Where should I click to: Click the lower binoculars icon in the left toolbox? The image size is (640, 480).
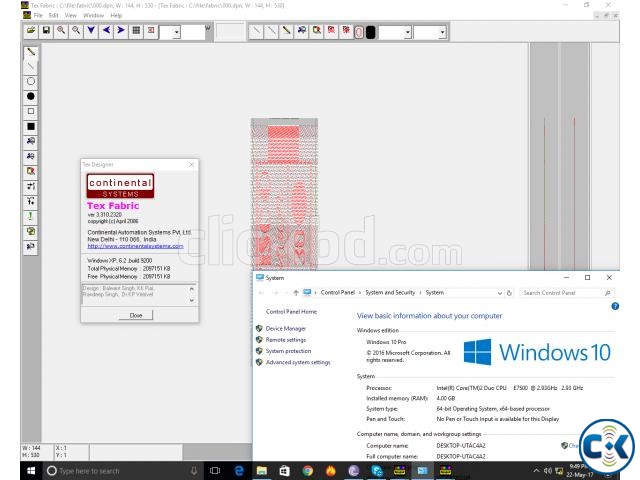pyautogui.click(x=31, y=156)
